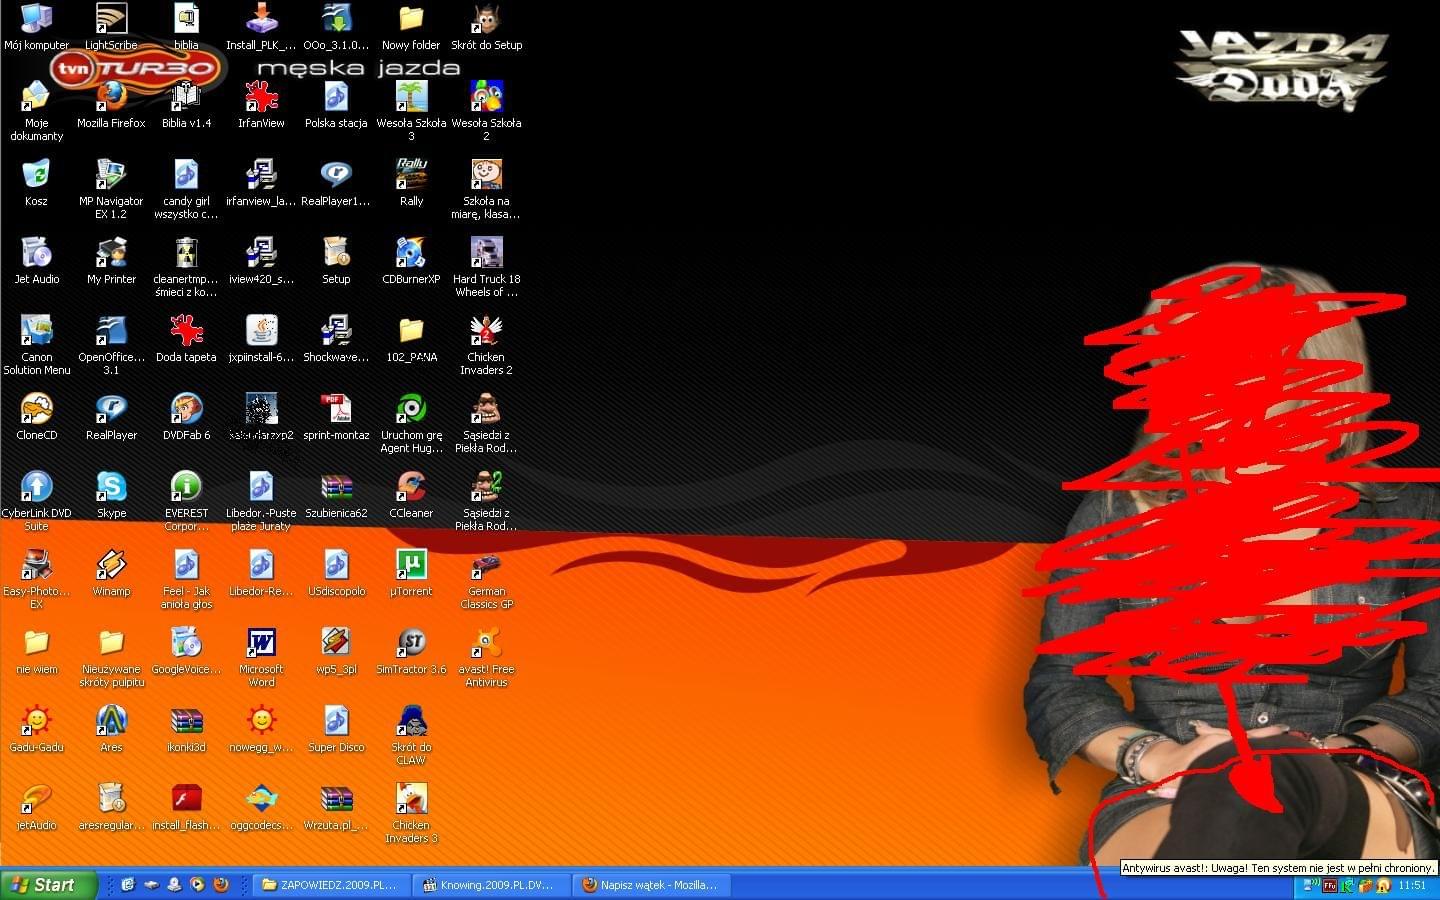
Task: Open the Microsoft Word shortcut
Action: 261,643
